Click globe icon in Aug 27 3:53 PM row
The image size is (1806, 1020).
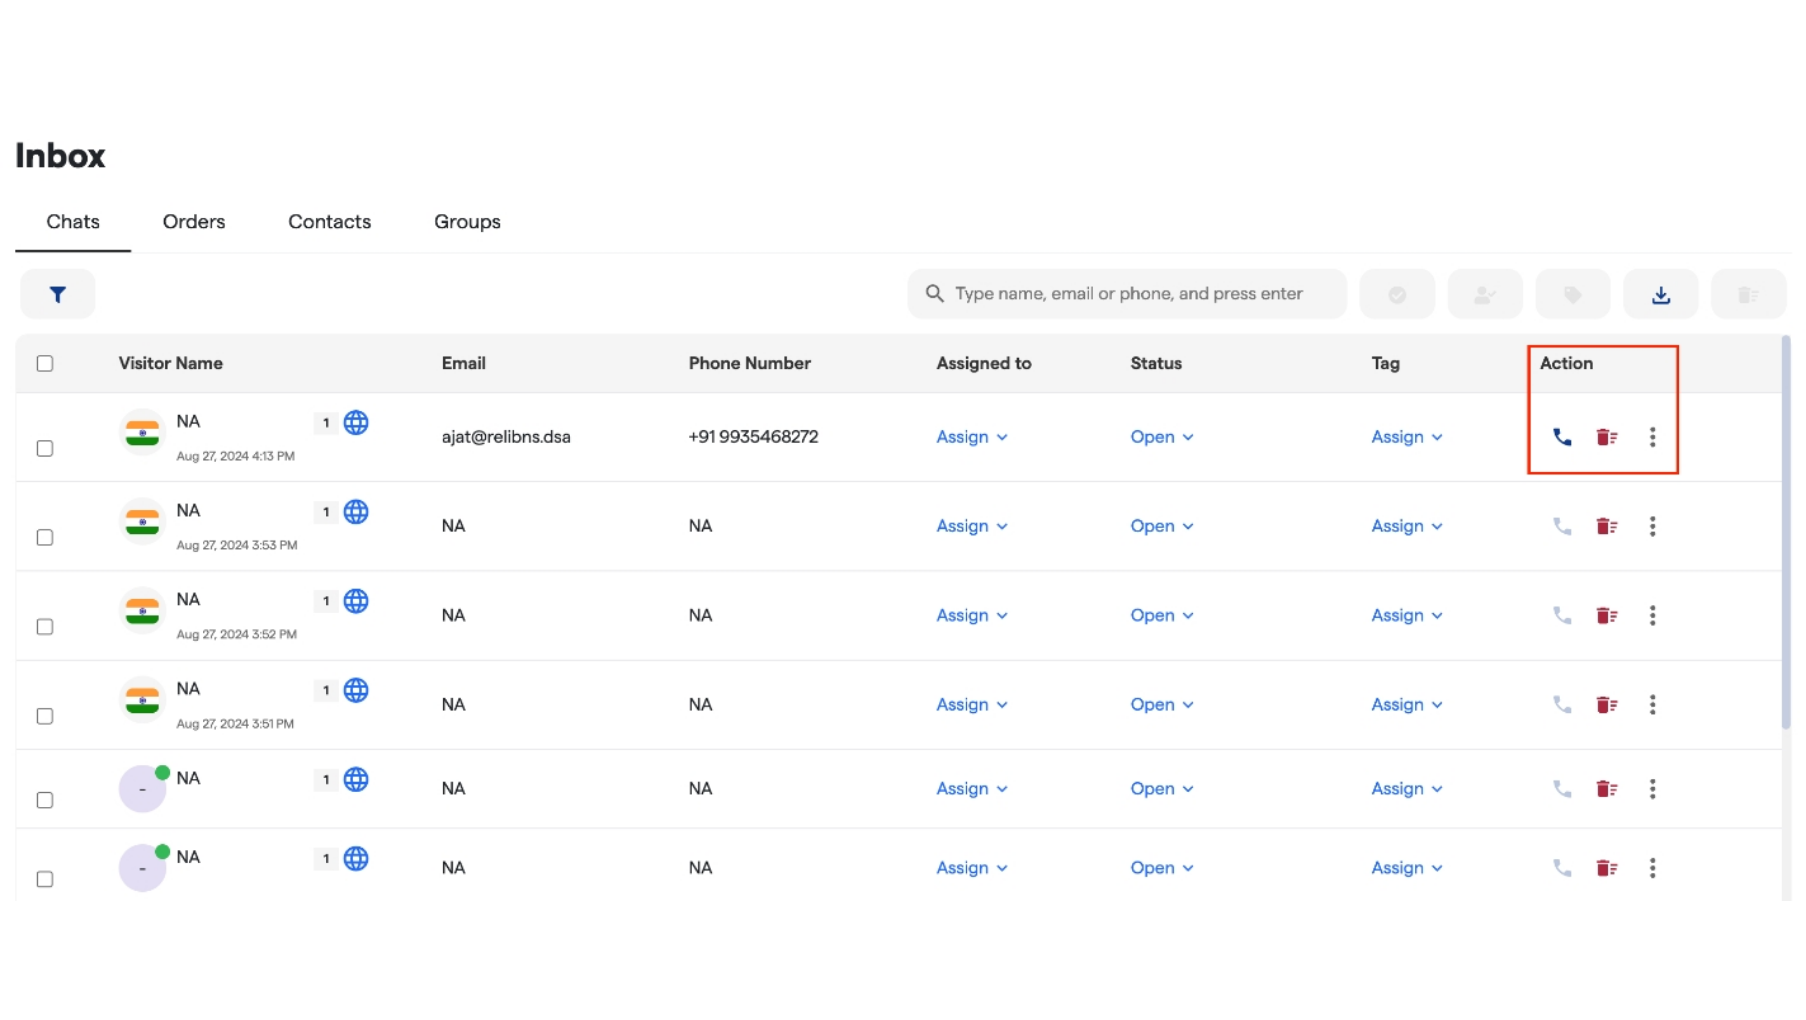[x=356, y=512]
